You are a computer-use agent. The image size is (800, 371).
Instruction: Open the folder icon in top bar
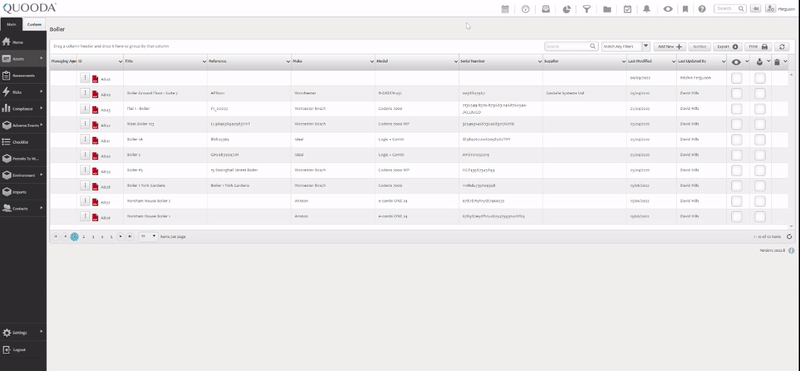tap(607, 9)
